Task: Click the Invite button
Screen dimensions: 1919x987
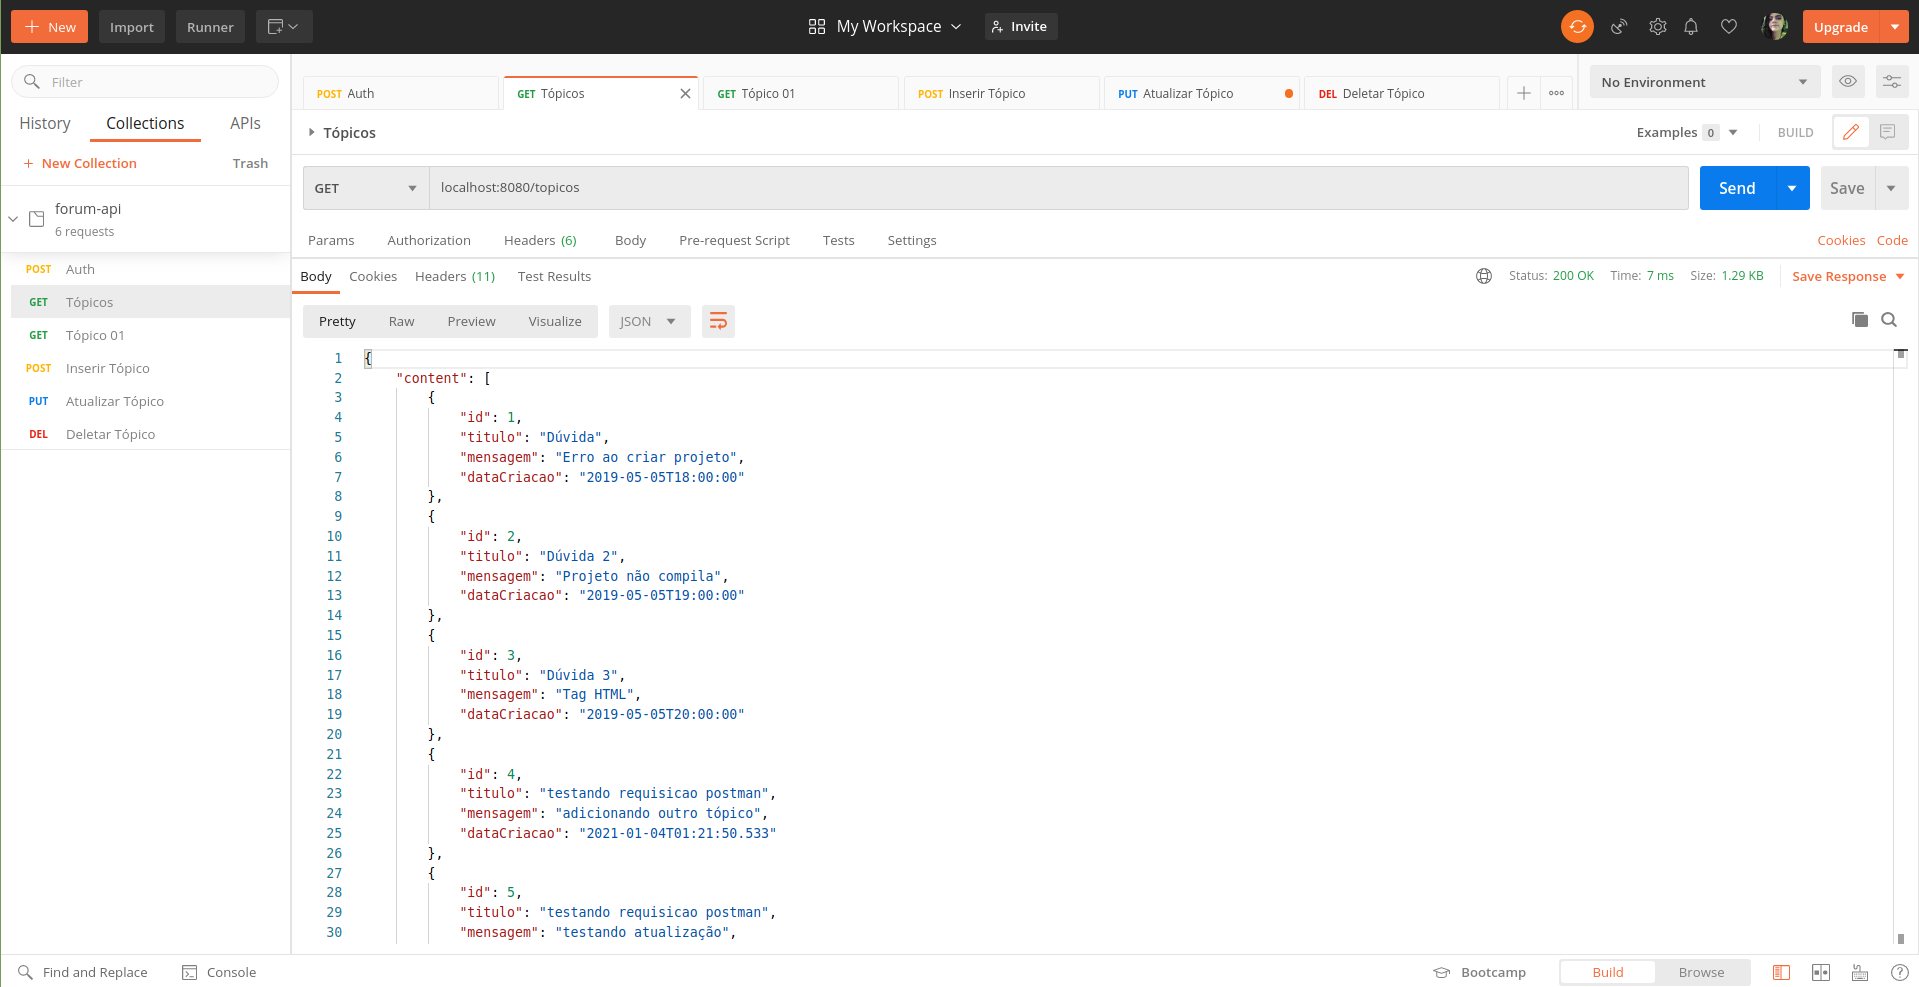Action: point(1020,27)
